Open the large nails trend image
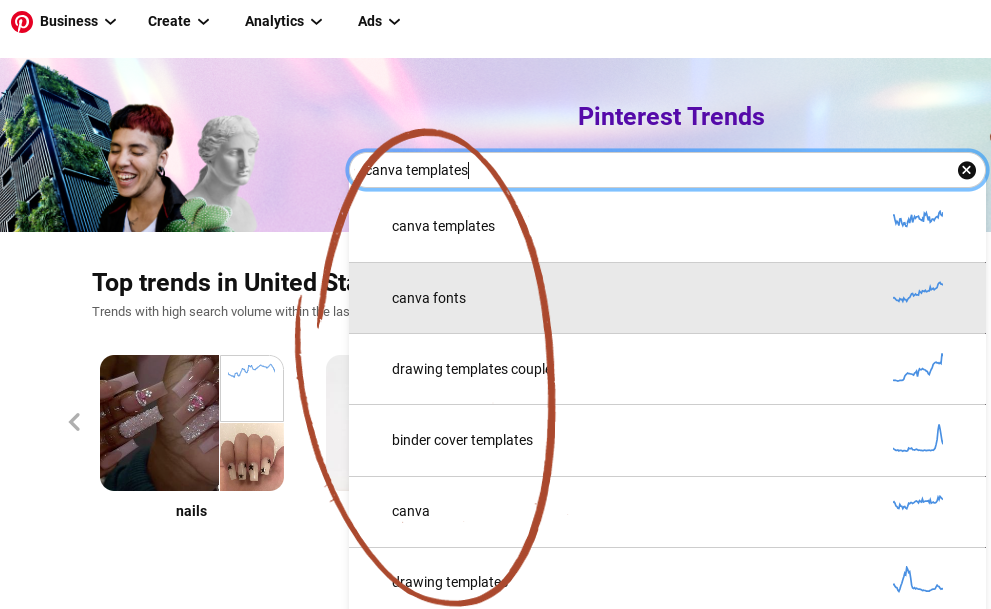The width and height of the screenshot is (991, 609). [159, 423]
